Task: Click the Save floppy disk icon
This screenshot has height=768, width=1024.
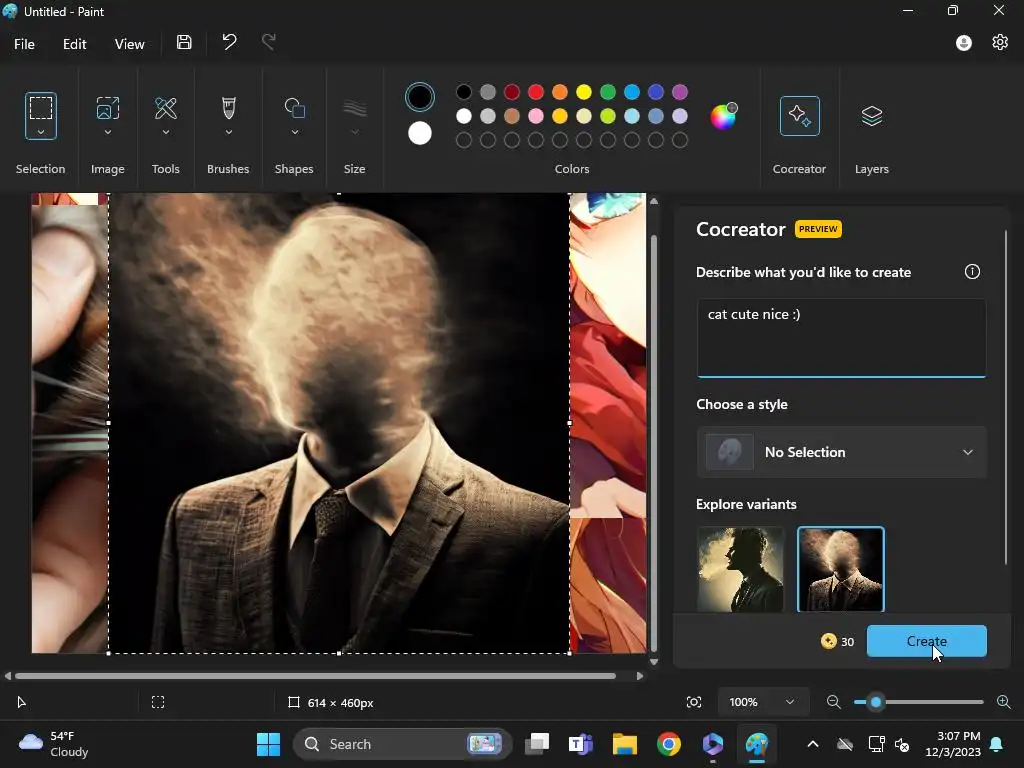Action: (x=184, y=42)
